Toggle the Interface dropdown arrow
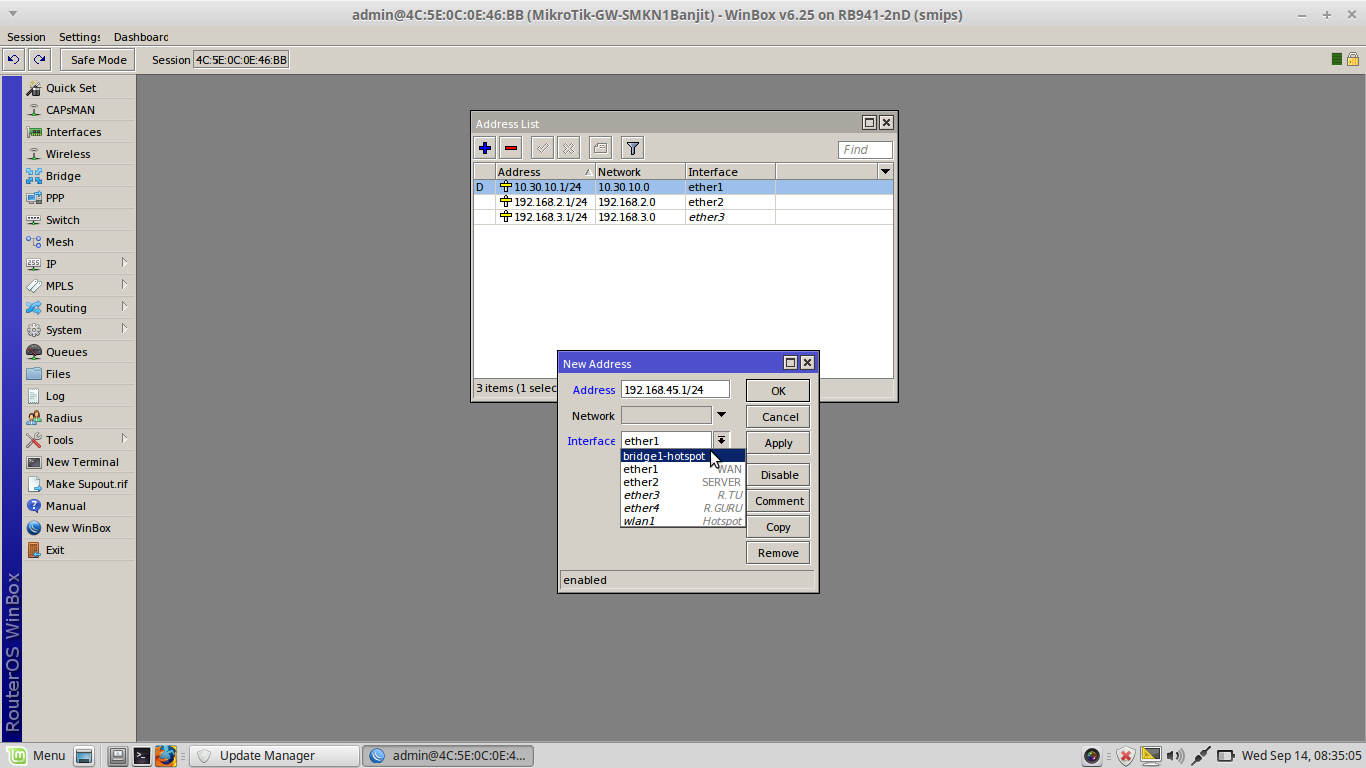The image size is (1366, 768). 721,440
